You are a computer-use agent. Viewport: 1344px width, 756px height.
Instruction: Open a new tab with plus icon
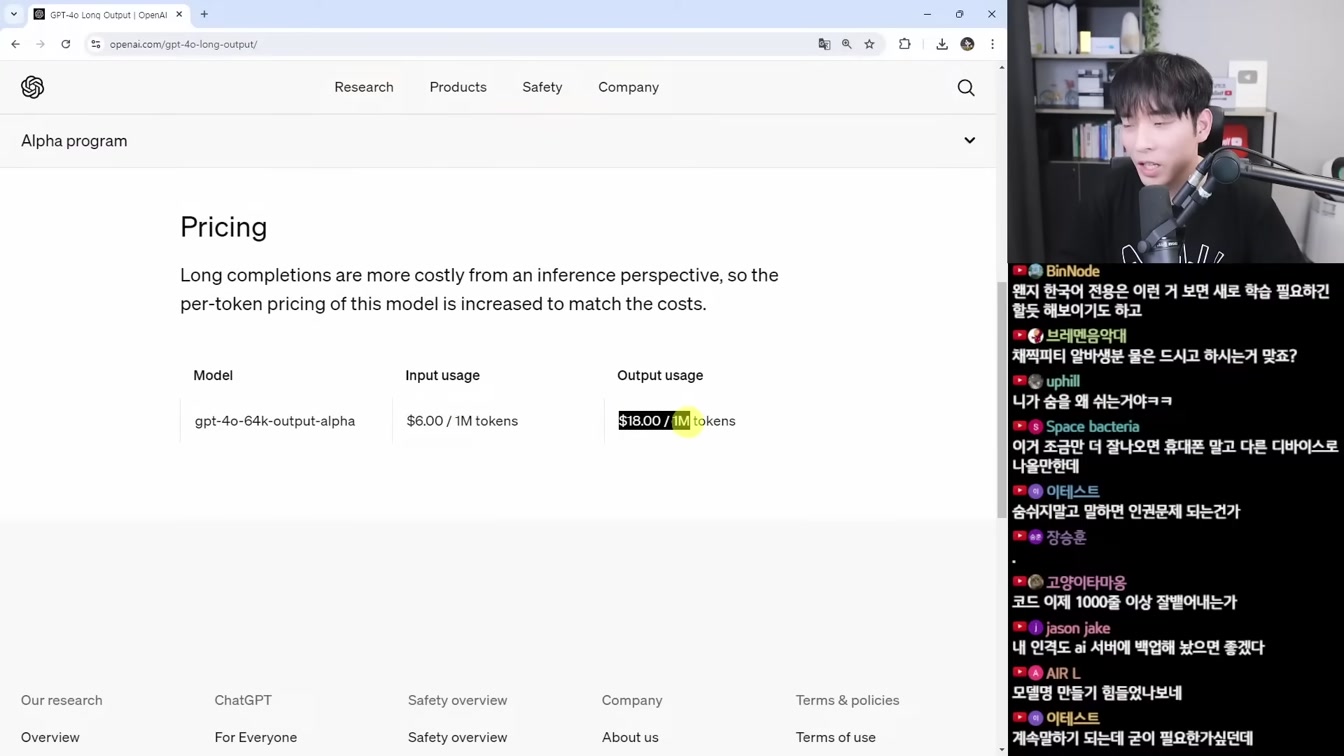204,14
